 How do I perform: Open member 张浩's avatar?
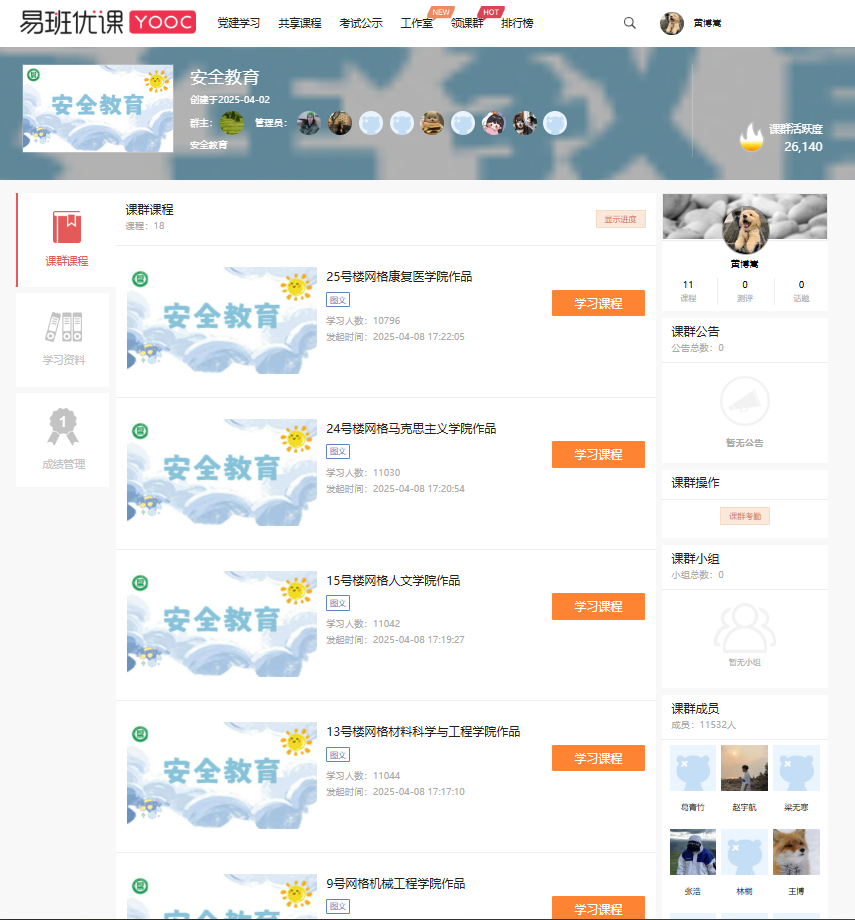pos(693,852)
